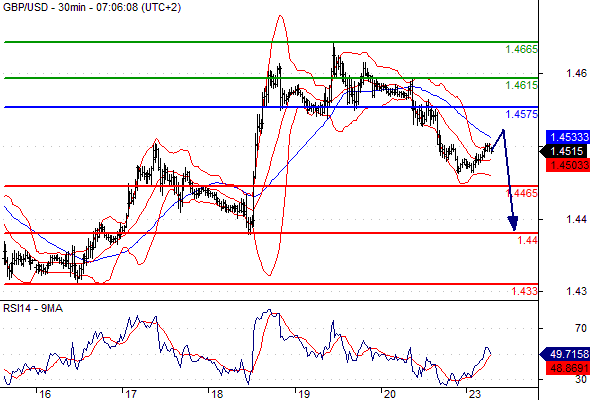Click the 48.8691 RSI moving average tag

568,368
